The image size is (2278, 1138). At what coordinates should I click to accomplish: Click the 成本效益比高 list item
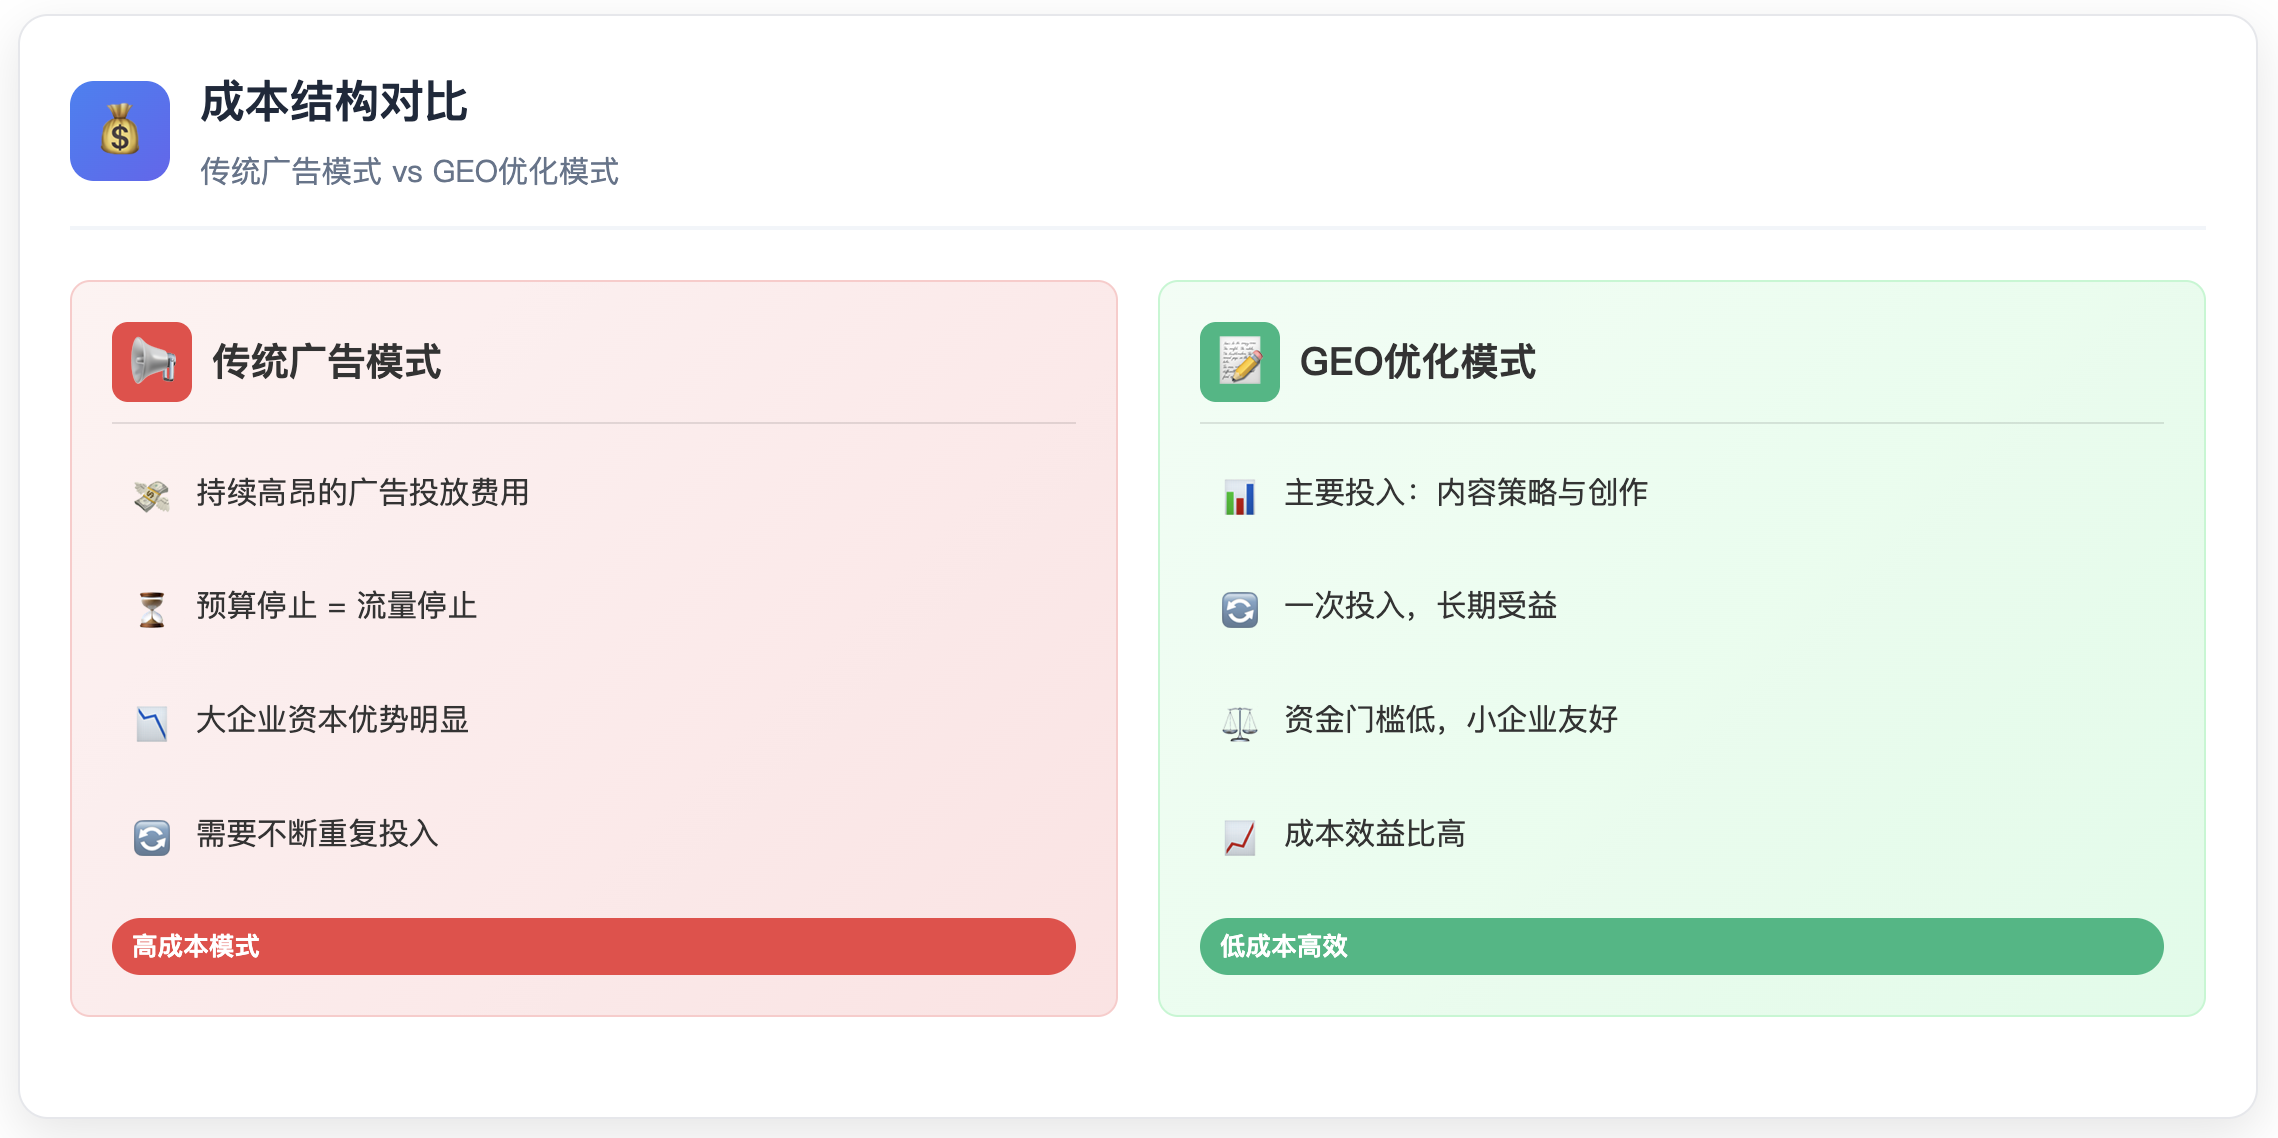point(1374,834)
